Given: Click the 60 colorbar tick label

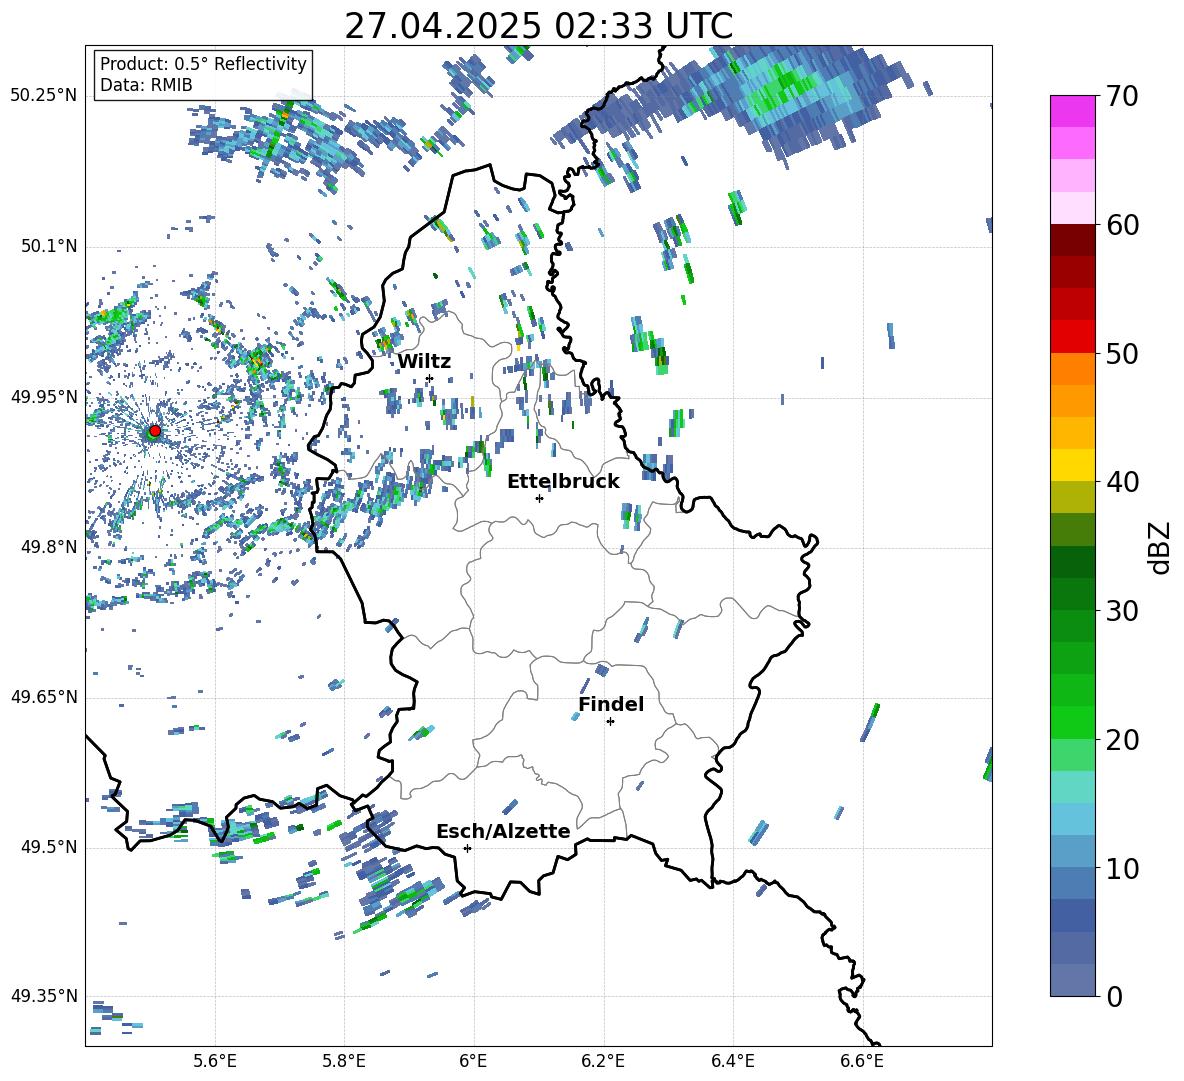Looking at the screenshot, I should pyautogui.click(x=1122, y=225).
